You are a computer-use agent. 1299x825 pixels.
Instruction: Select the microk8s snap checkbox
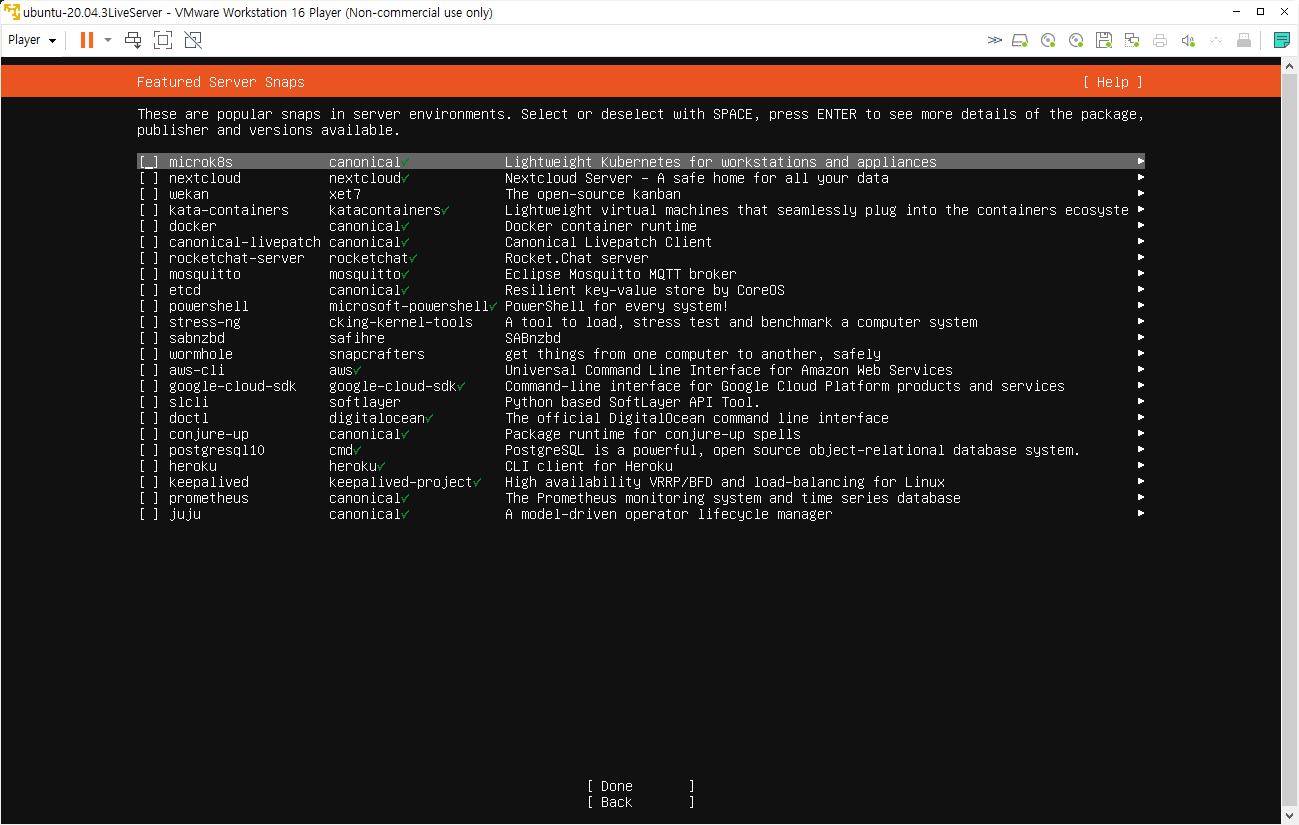coord(149,162)
